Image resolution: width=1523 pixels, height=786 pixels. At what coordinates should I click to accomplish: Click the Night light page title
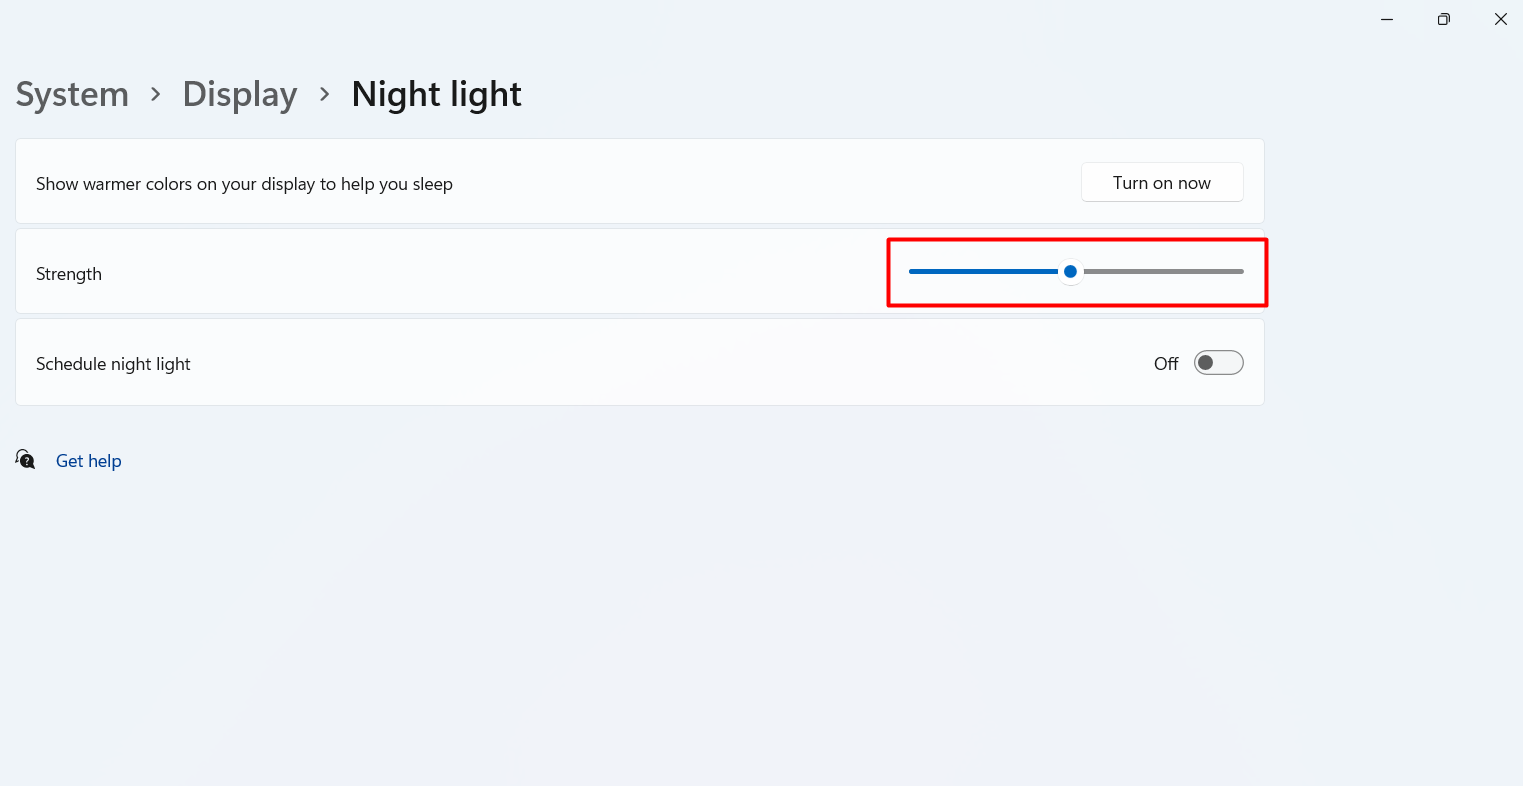click(436, 94)
